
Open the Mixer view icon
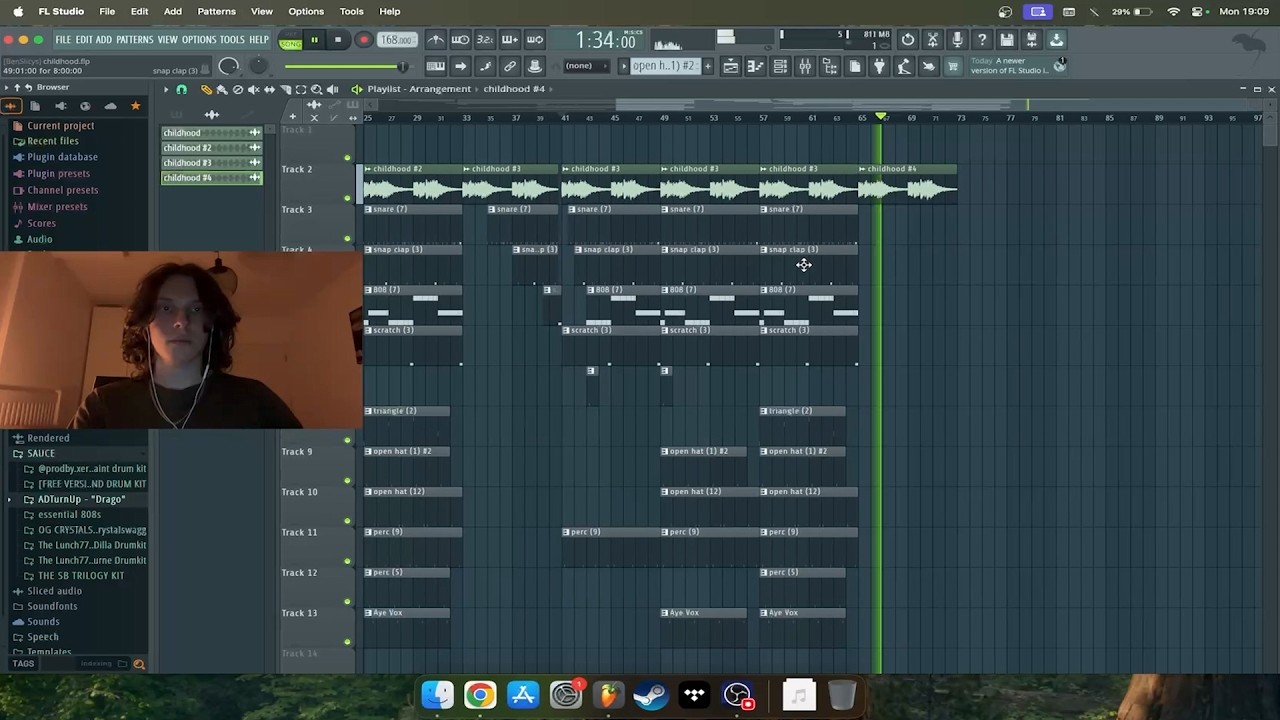pyautogui.click(x=805, y=66)
